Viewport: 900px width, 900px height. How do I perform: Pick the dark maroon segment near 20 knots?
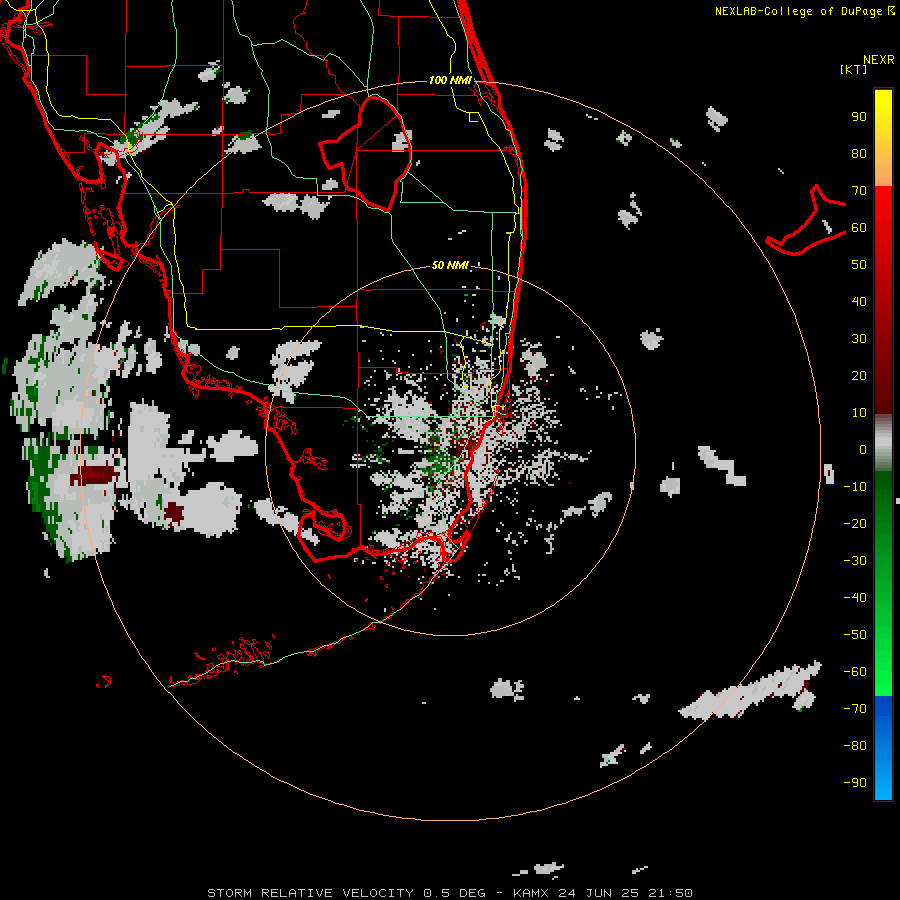click(883, 376)
